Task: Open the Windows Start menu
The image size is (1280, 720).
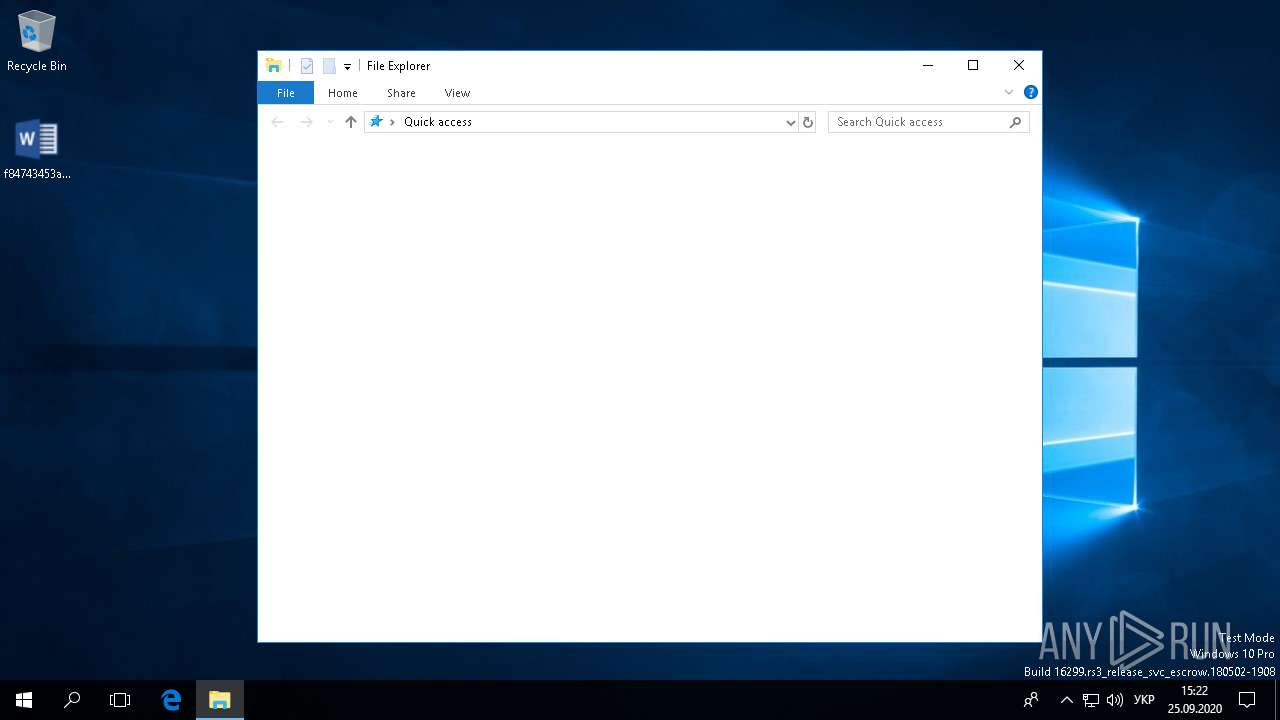Action: (24, 700)
